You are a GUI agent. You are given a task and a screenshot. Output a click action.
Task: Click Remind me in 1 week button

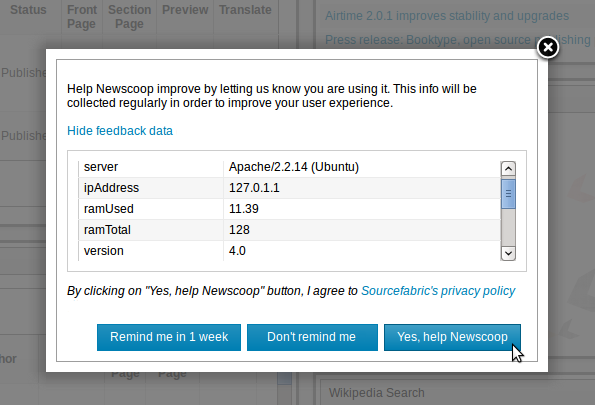coord(169,337)
